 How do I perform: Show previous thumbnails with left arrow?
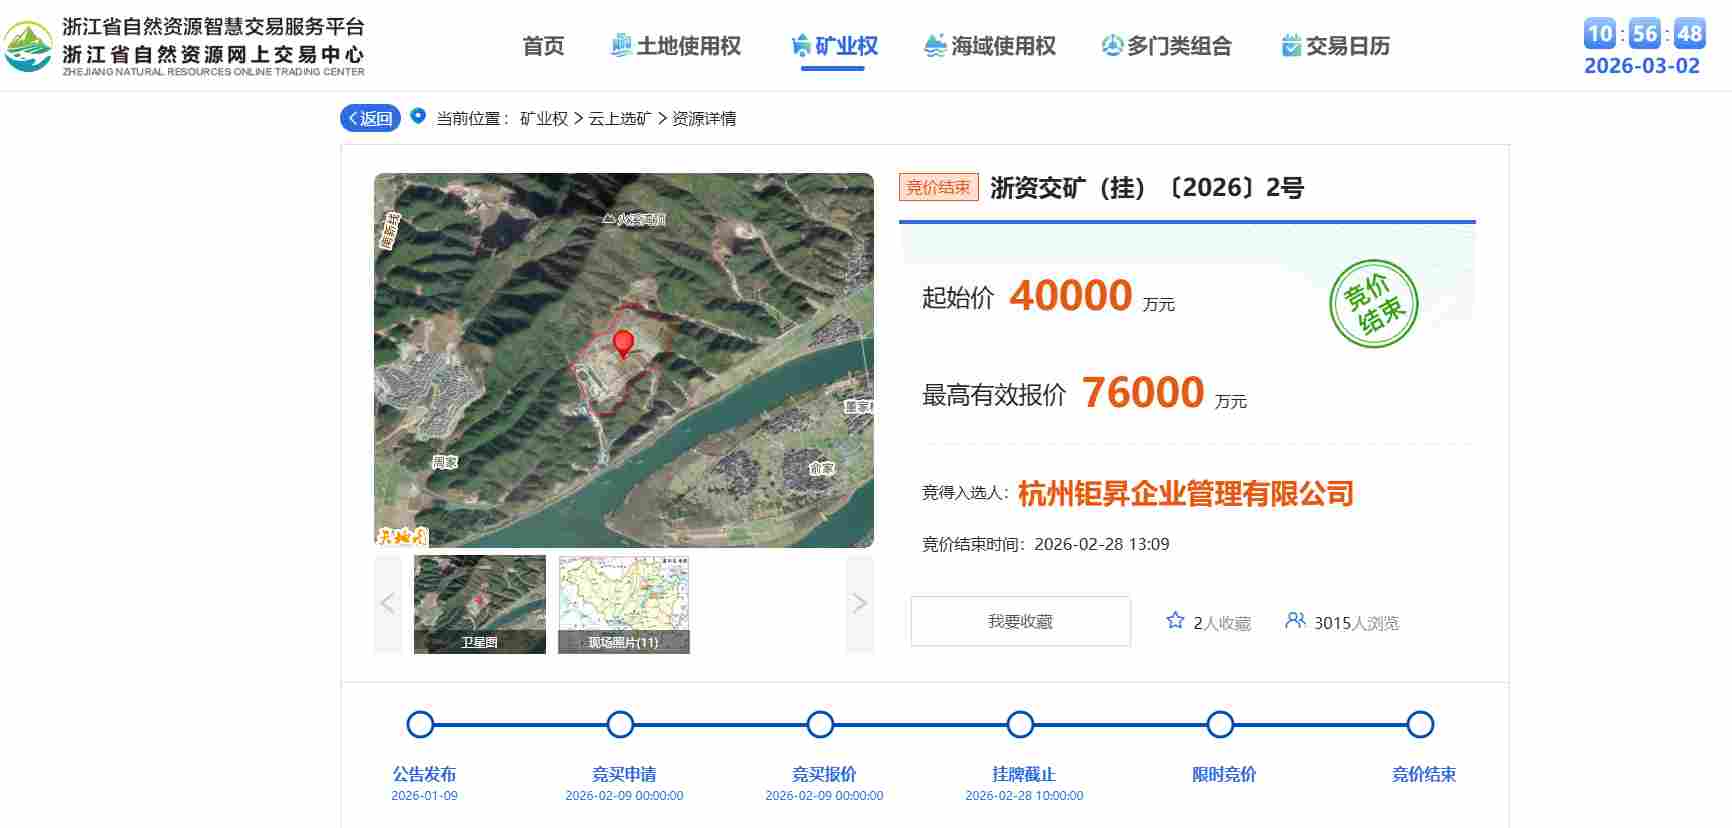[x=388, y=603]
